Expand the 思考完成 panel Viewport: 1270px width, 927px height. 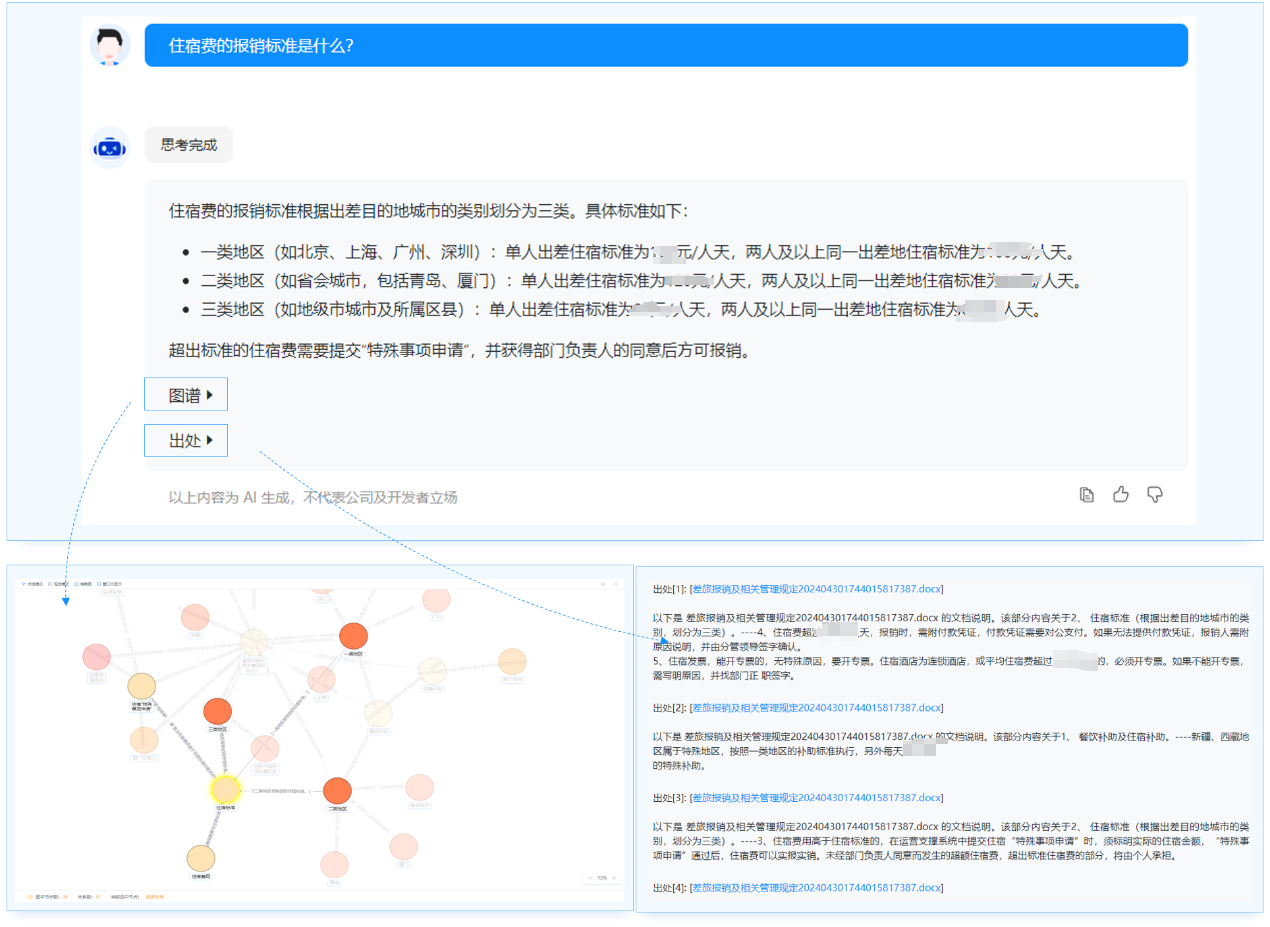tap(189, 145)
